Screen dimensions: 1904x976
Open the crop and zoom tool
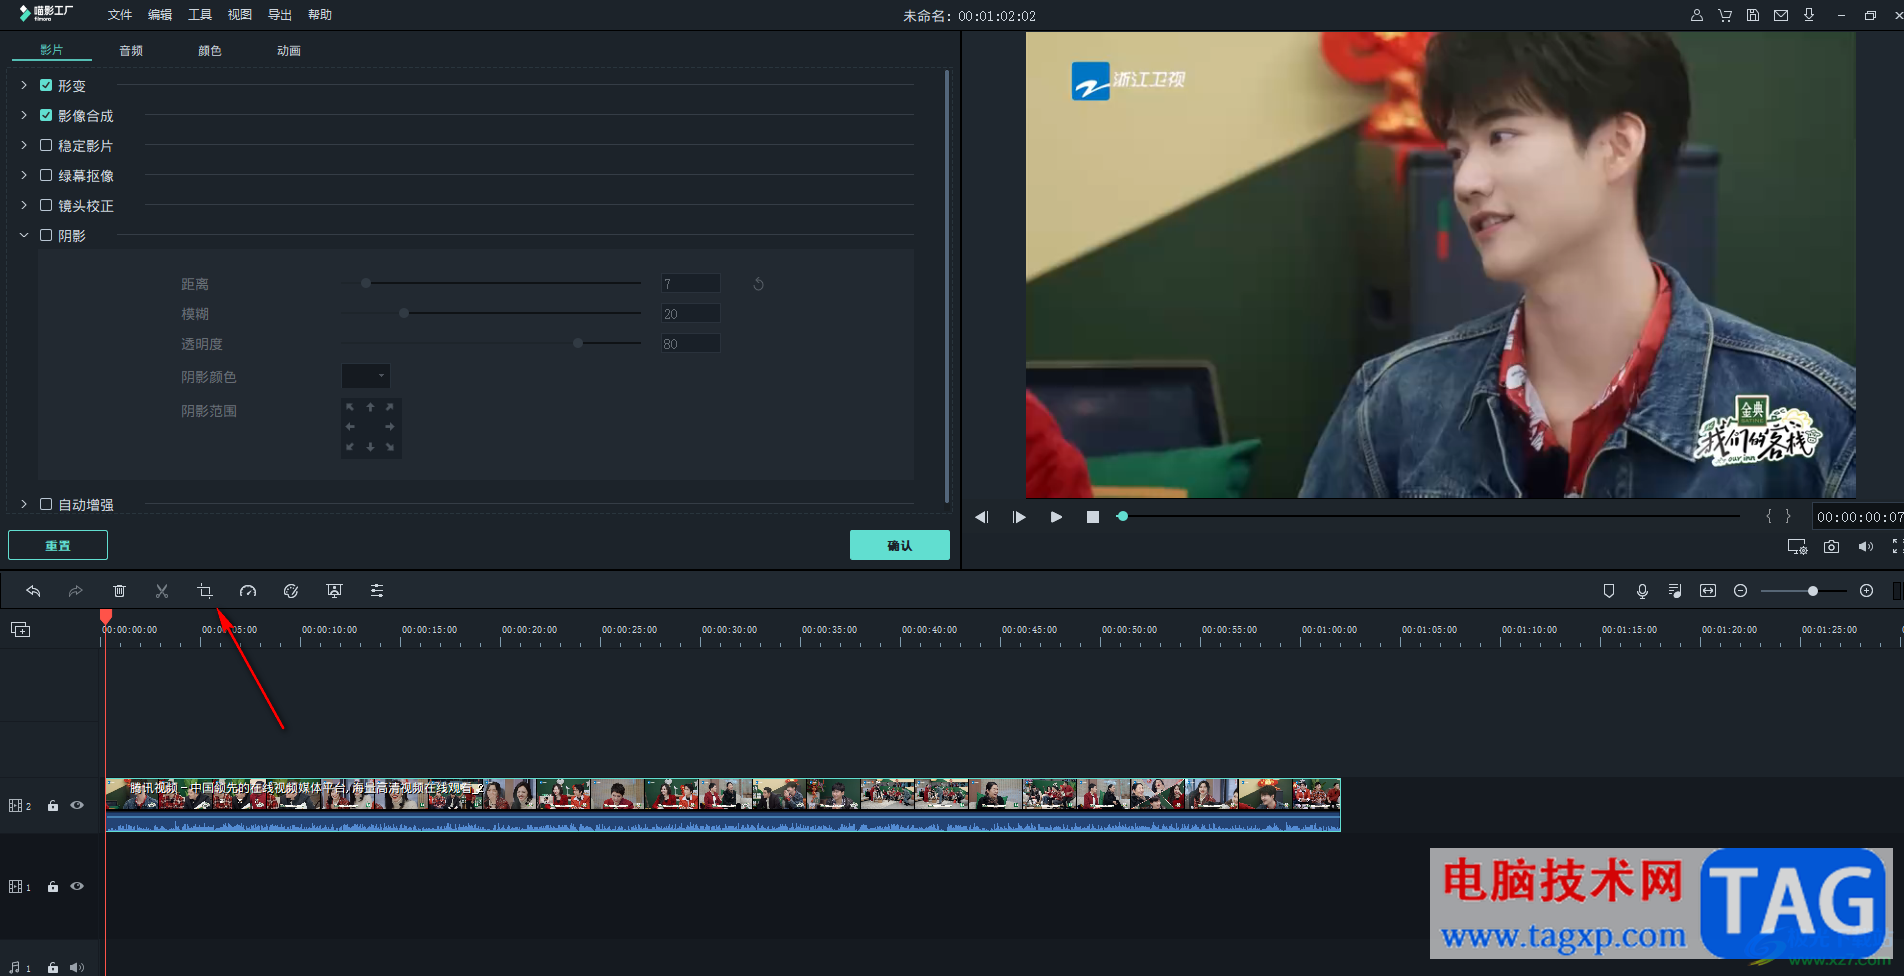(205, 591)
